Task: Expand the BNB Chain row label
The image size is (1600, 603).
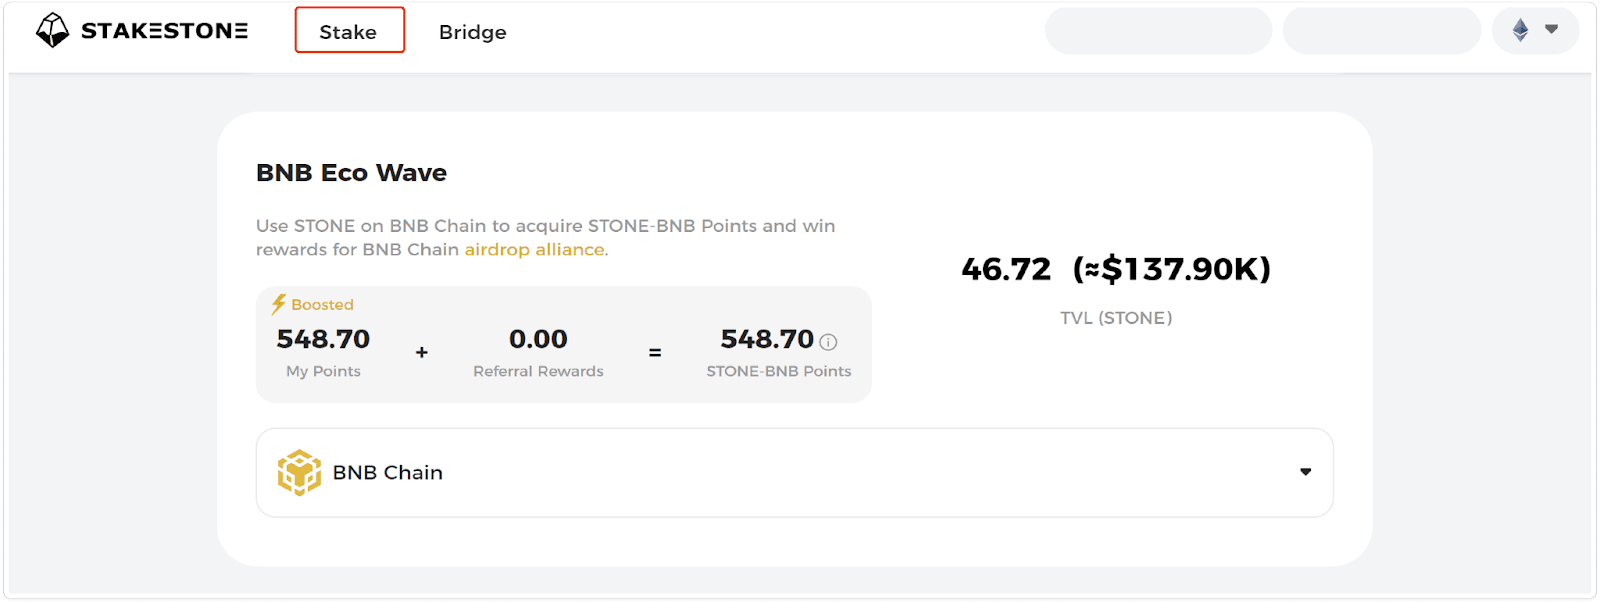Action: tap(387, 472)
